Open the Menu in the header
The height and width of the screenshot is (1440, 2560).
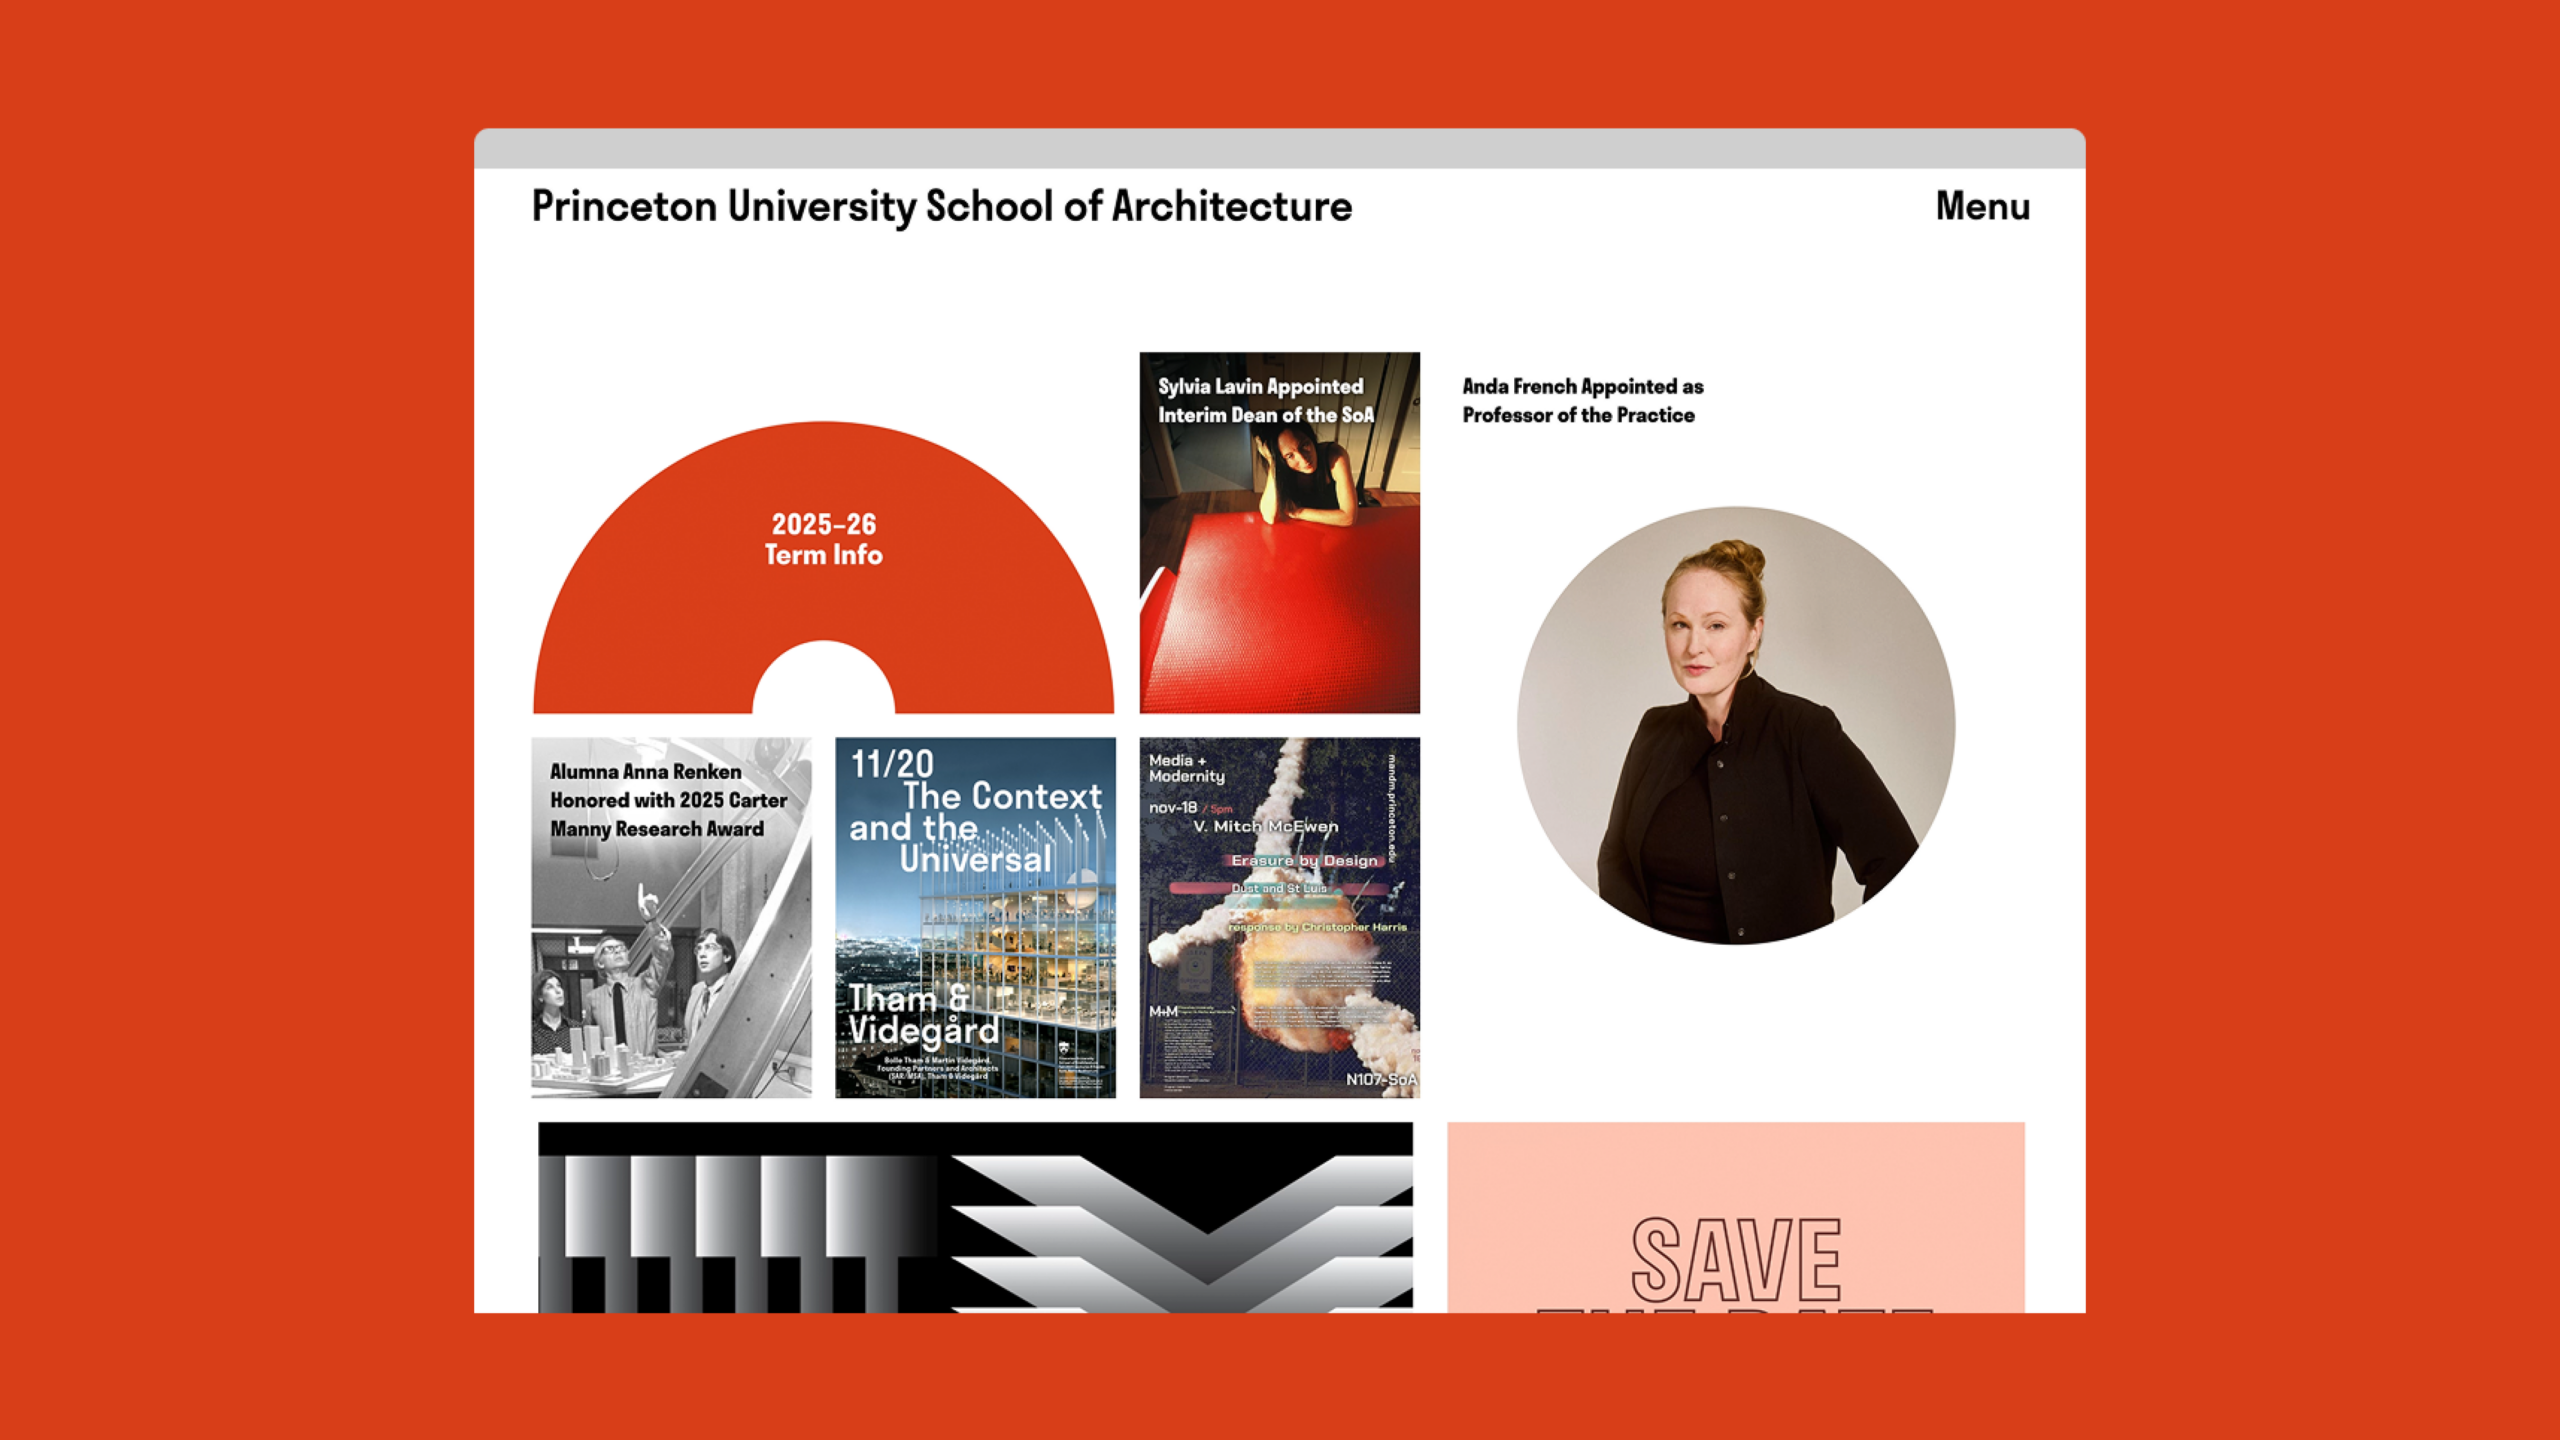pyautogui.click(x=1982, y=206)
